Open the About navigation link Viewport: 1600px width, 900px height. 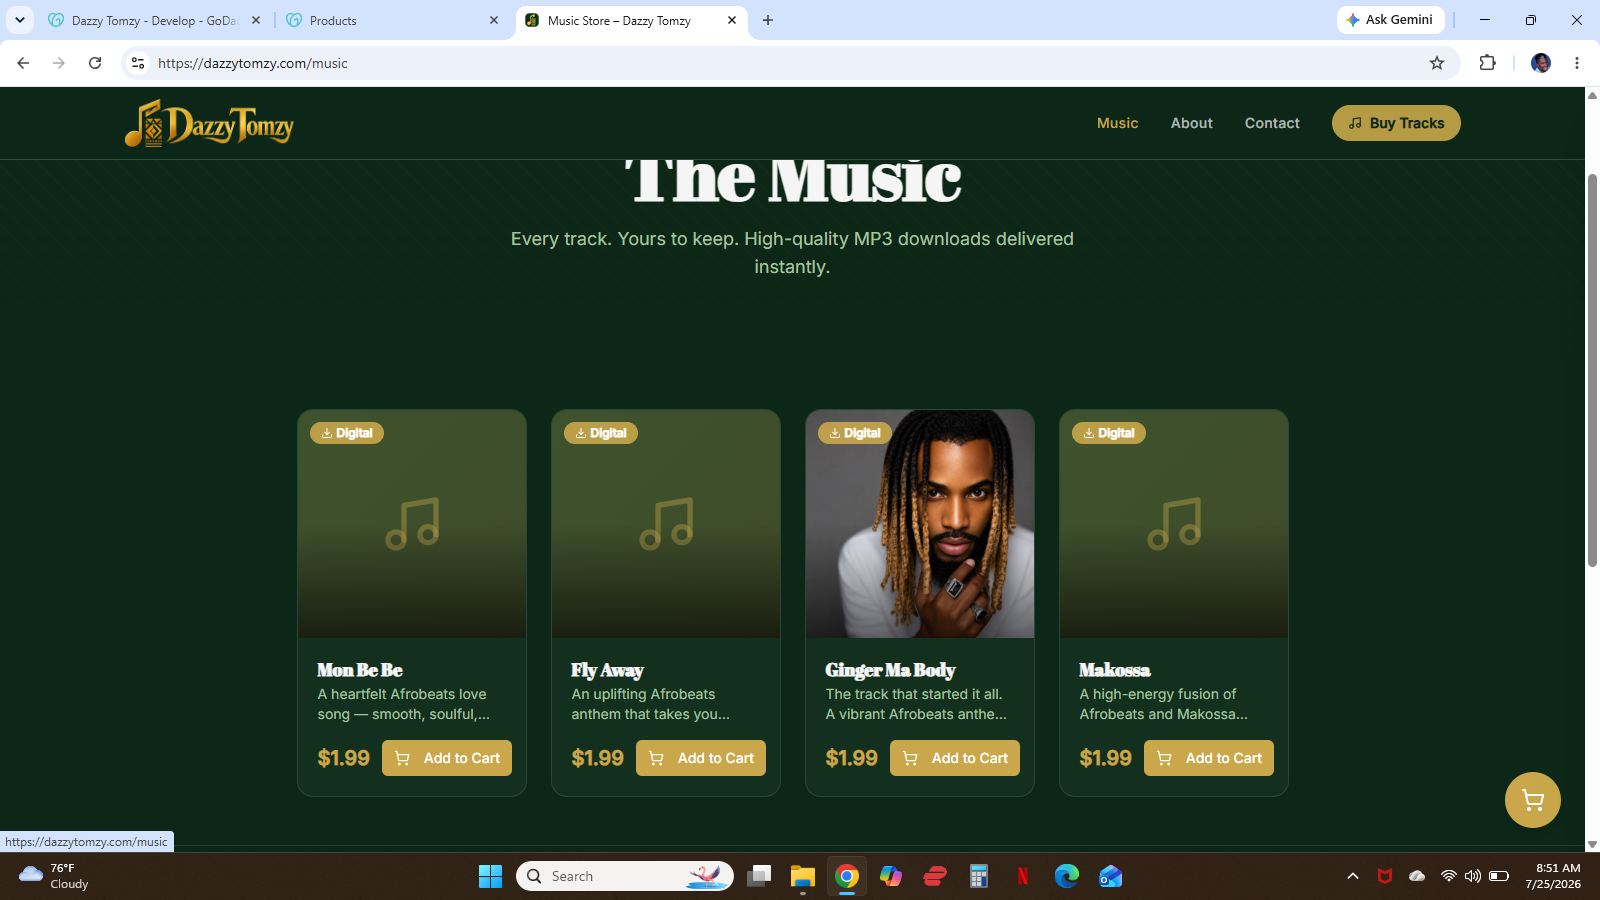1192,123
